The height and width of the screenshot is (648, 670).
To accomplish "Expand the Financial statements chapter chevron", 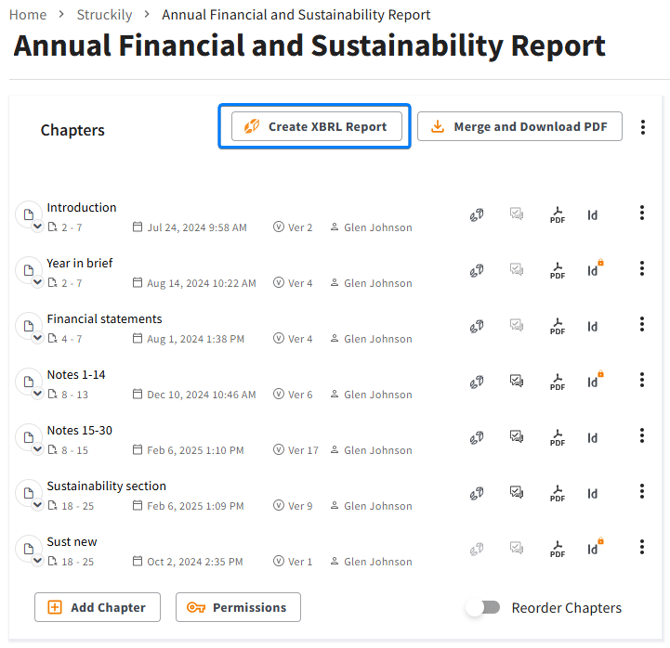I will tap(37, 338).
